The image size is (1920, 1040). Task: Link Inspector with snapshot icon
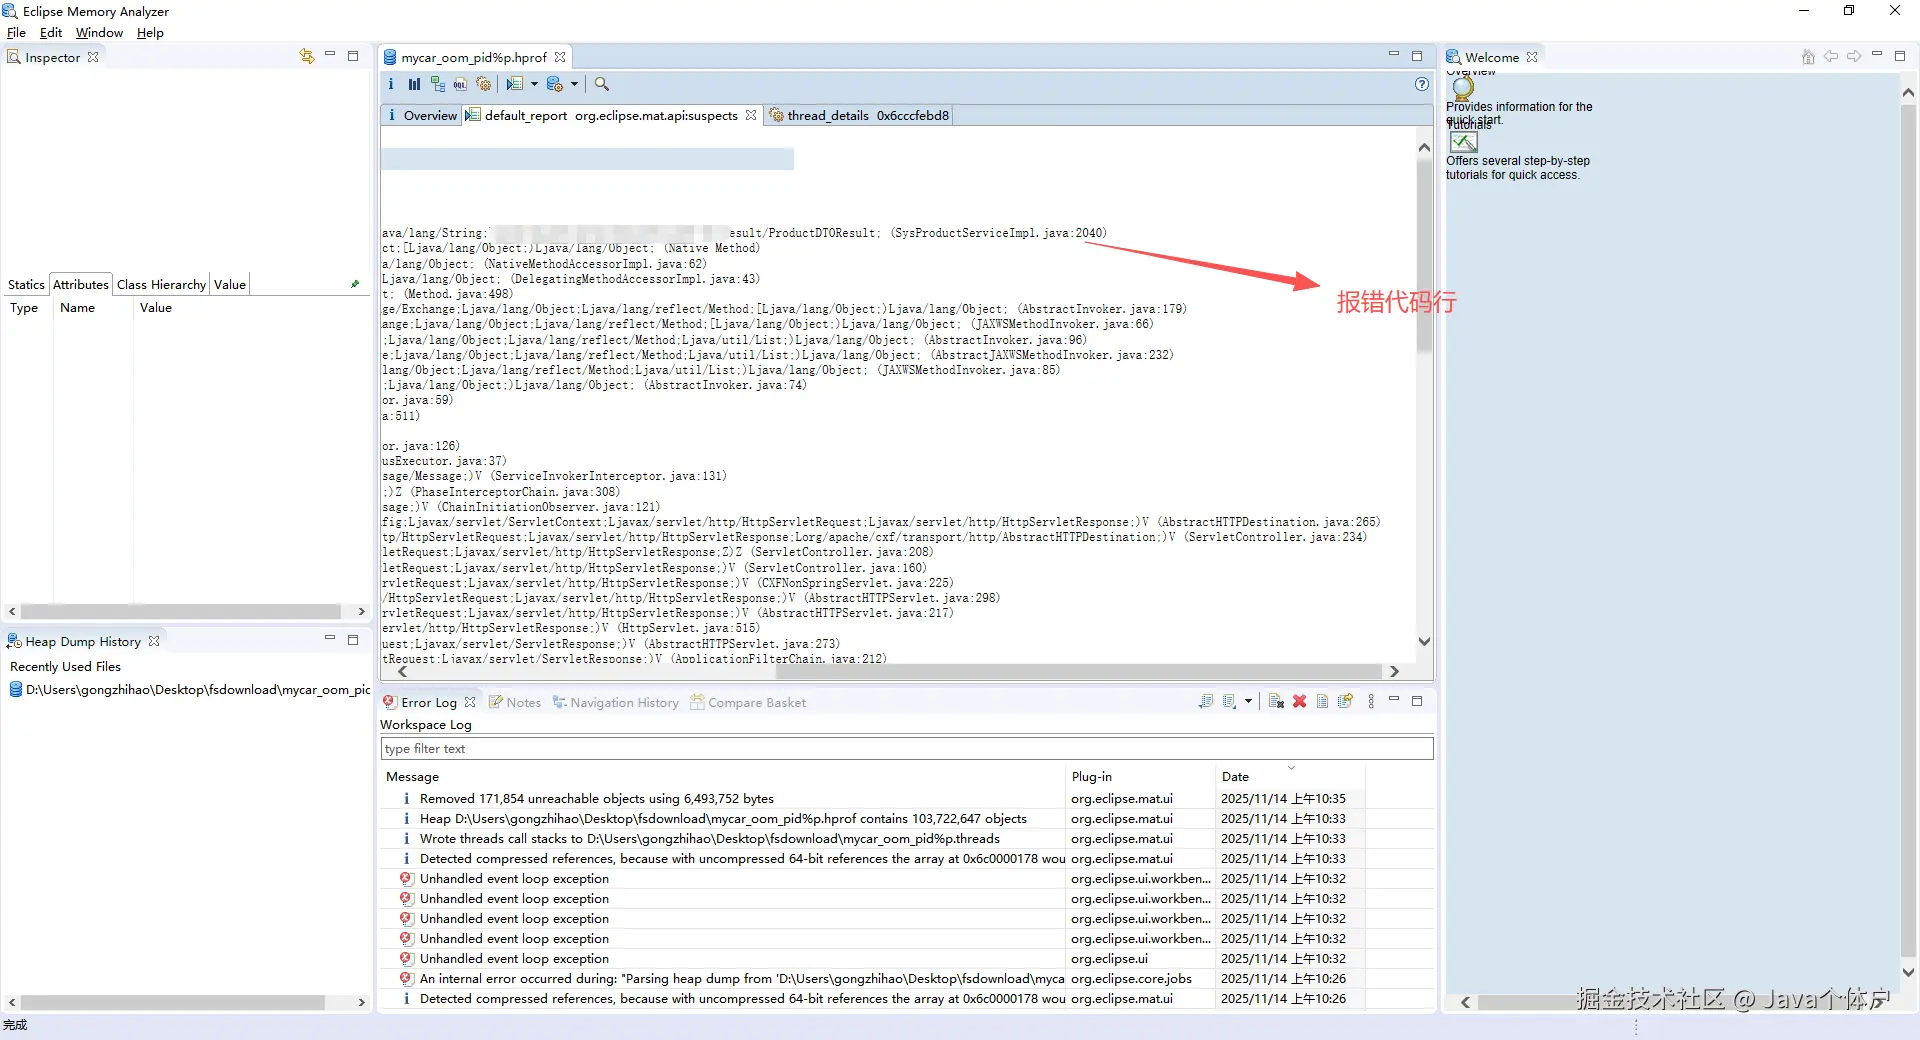(306, 56)
